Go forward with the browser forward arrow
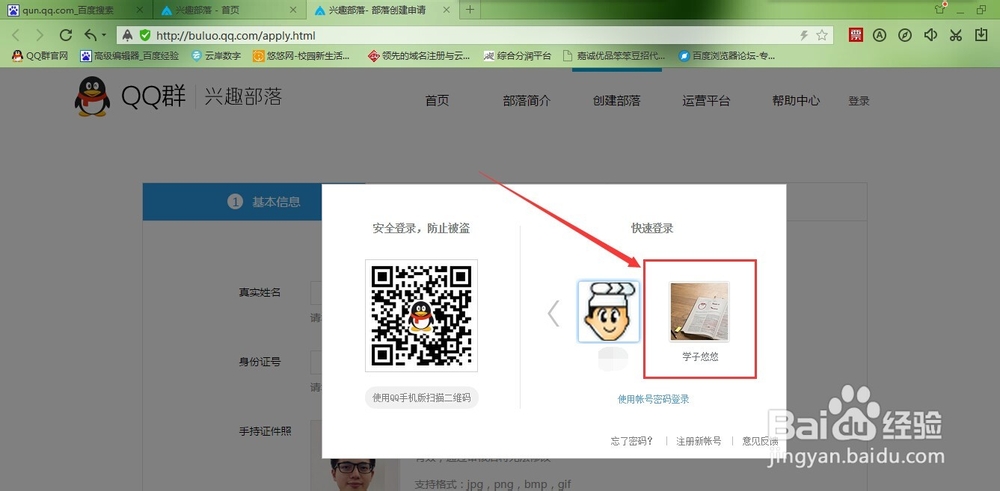 (40, 35)
